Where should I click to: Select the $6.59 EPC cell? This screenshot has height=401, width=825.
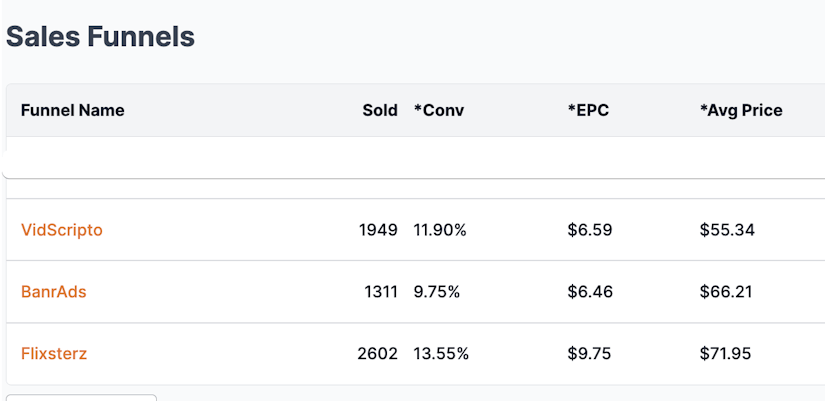tap(589, 230)
